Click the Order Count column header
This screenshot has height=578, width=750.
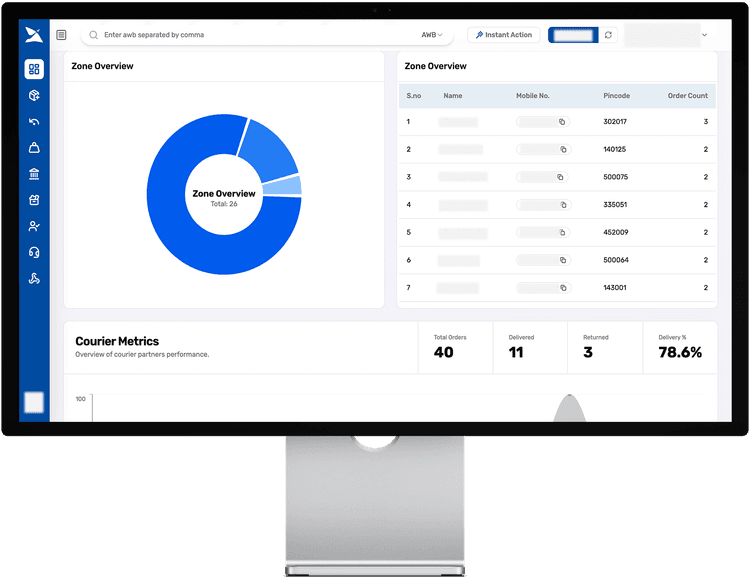687,96
